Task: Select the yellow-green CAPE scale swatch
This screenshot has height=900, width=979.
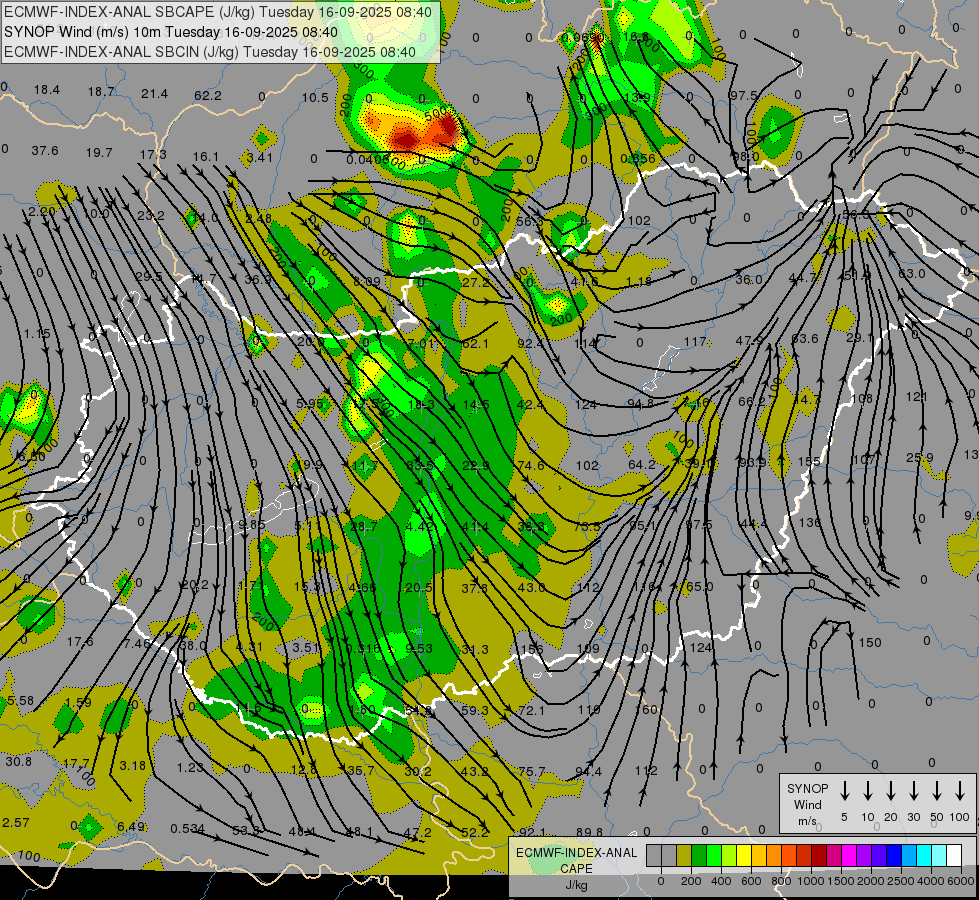Action: click(729, 855)
